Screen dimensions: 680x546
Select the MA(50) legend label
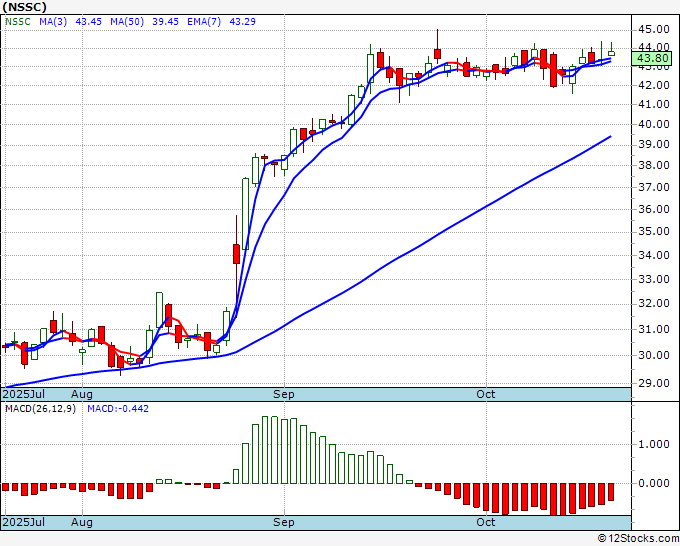point(127,22)
